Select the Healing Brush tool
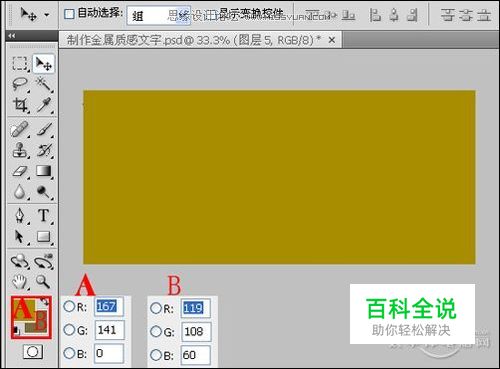Viewport: 500px width, 369px height. [20, 129]
